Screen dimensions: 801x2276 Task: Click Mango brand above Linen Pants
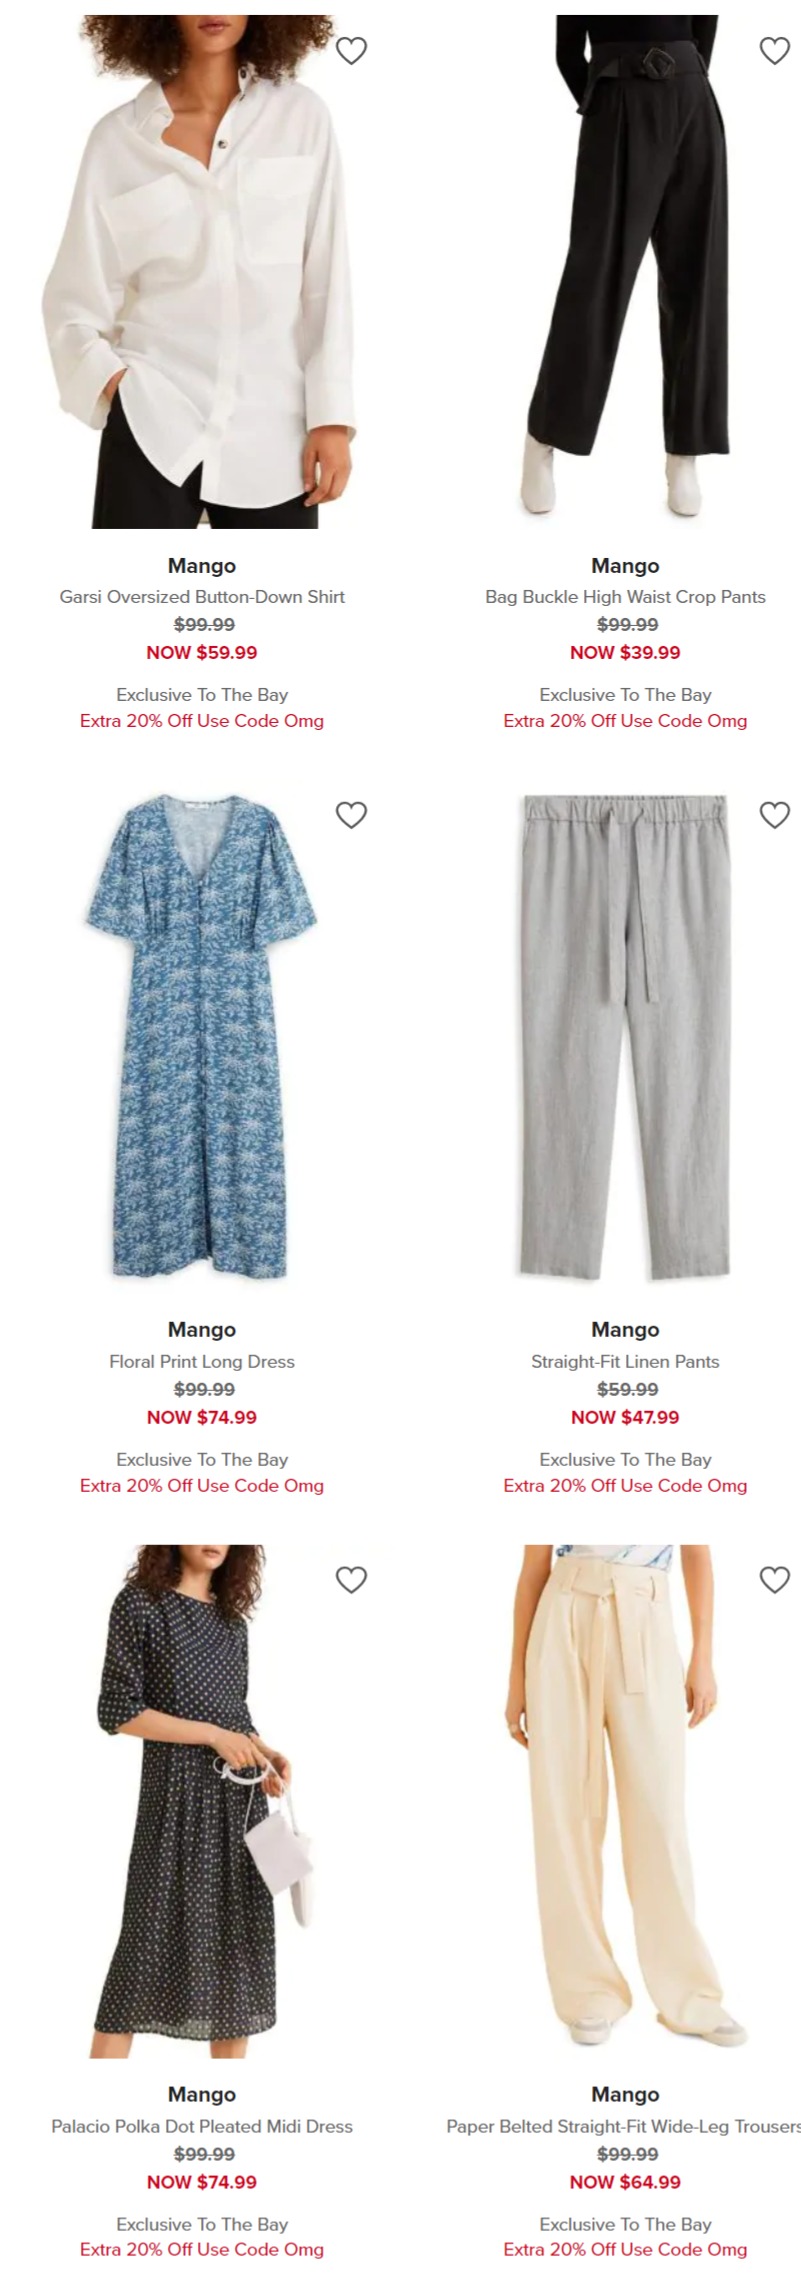[x=625, y=1330]
